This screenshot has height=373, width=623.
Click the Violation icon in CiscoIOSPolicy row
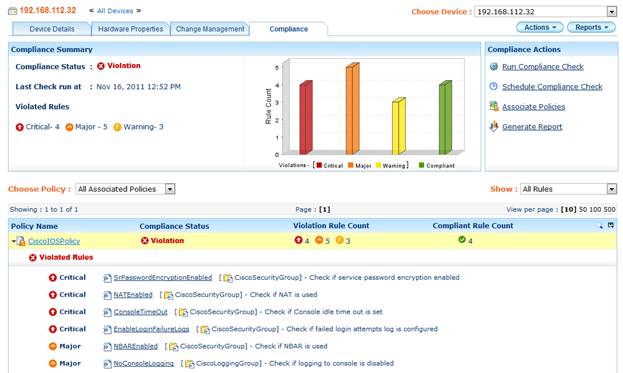click(x=145, y=241)
